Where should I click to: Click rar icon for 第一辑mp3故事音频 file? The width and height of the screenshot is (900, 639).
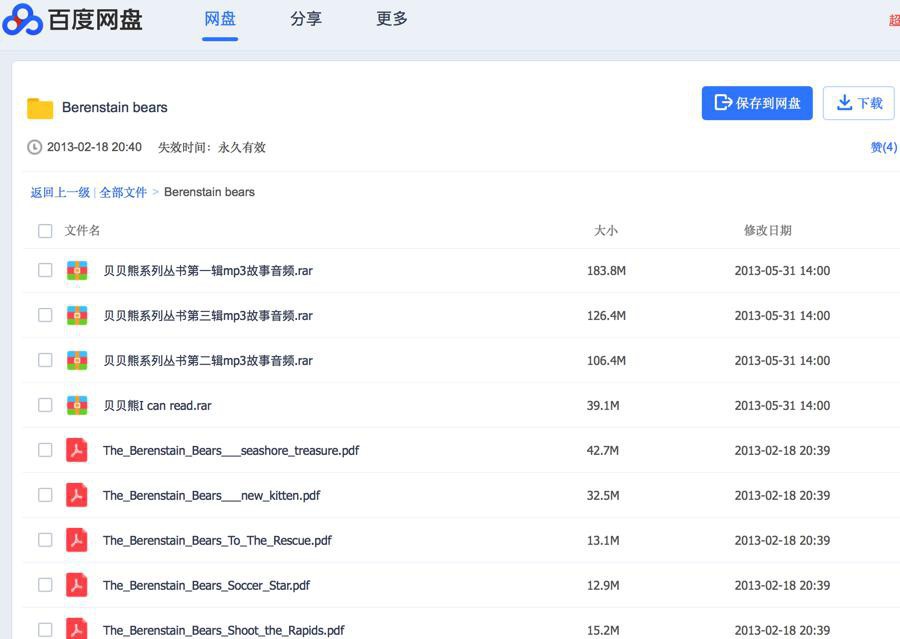pyautogui.click(x=77, y=270)
